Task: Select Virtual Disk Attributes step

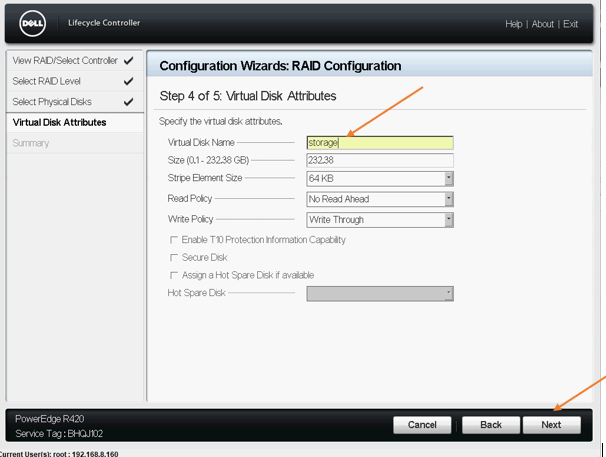Action: 75,123
